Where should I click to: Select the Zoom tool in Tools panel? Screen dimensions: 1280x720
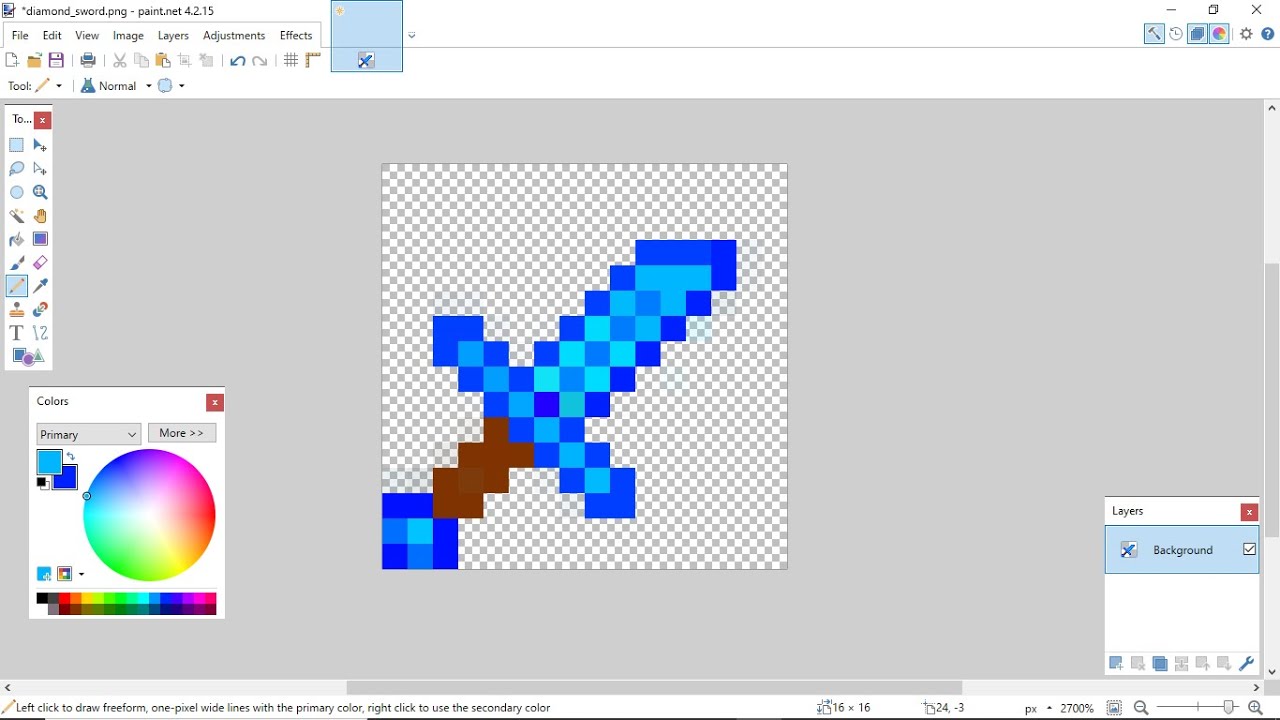pyautogui.click(x=41, y=193)
